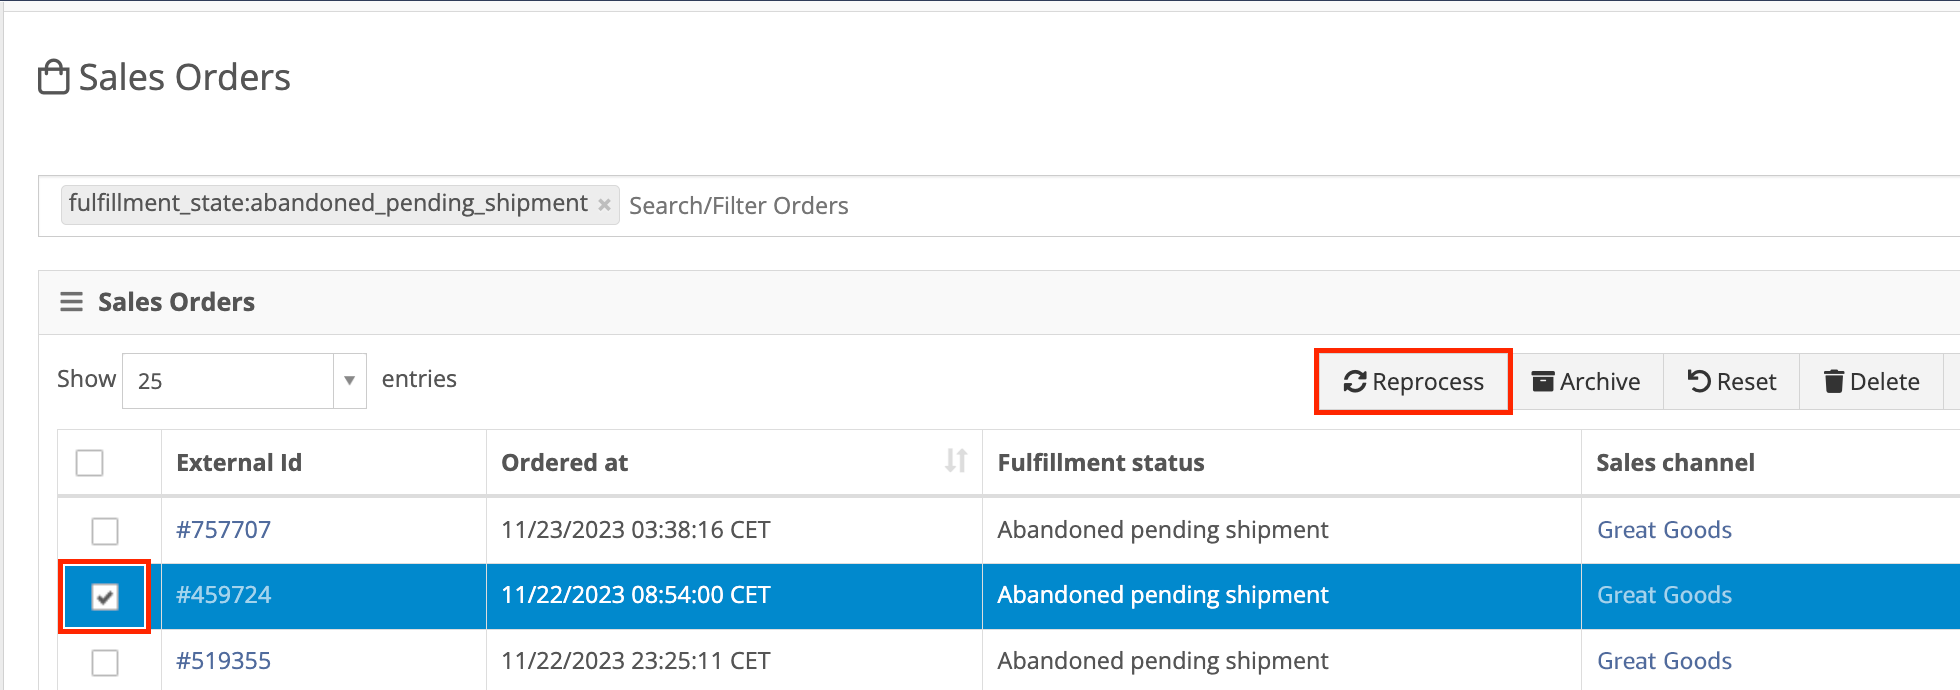
Task: Open the entries-per-page dropdown arrow
Action: [350, 381]
